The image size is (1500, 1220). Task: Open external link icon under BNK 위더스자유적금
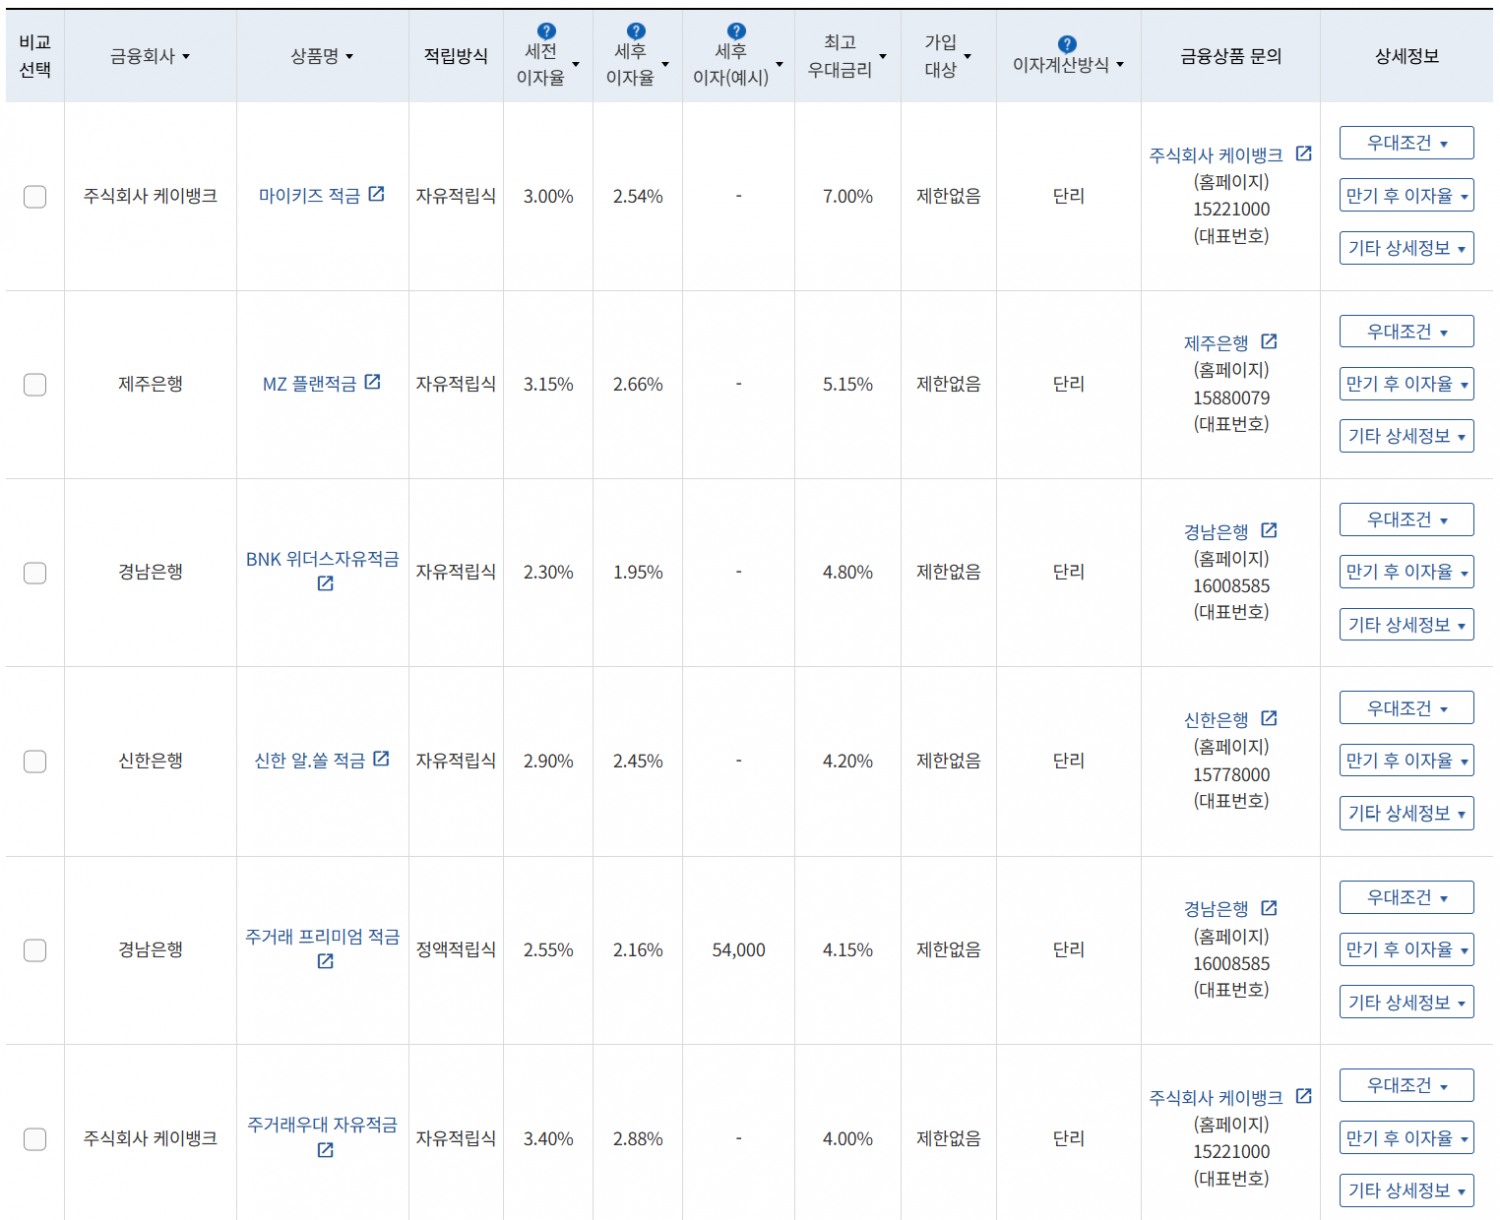pyautogui.click(x=325, y=583)
